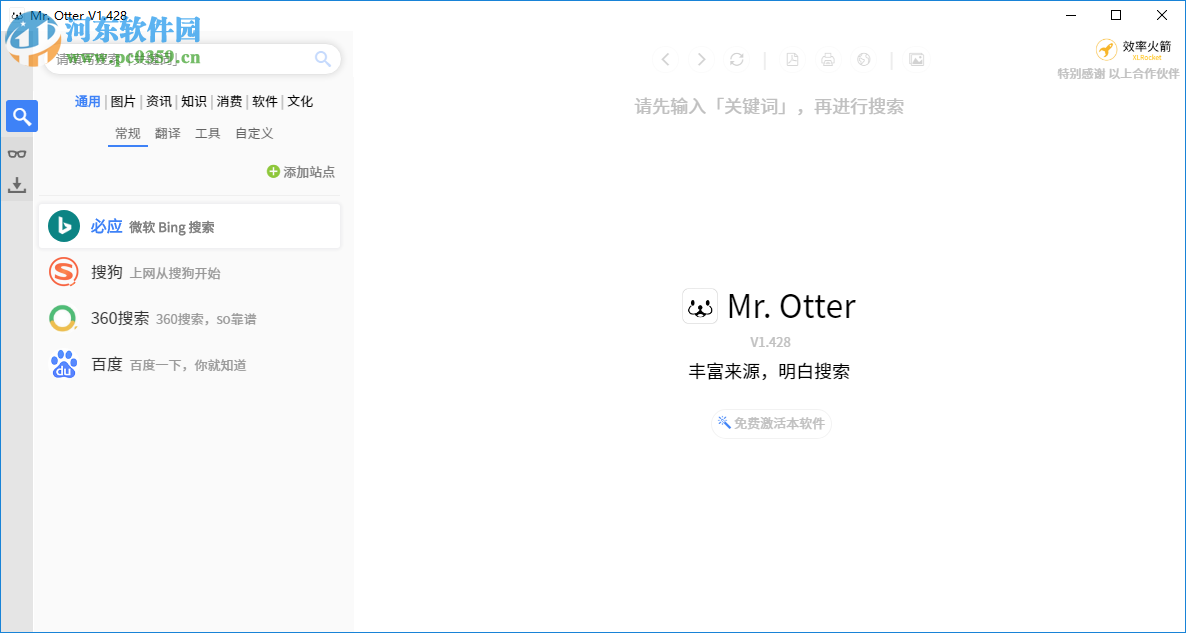Screen dimensions: 1186x633
Task: Click 免费激活本软件 button
Action: [771, 423]
